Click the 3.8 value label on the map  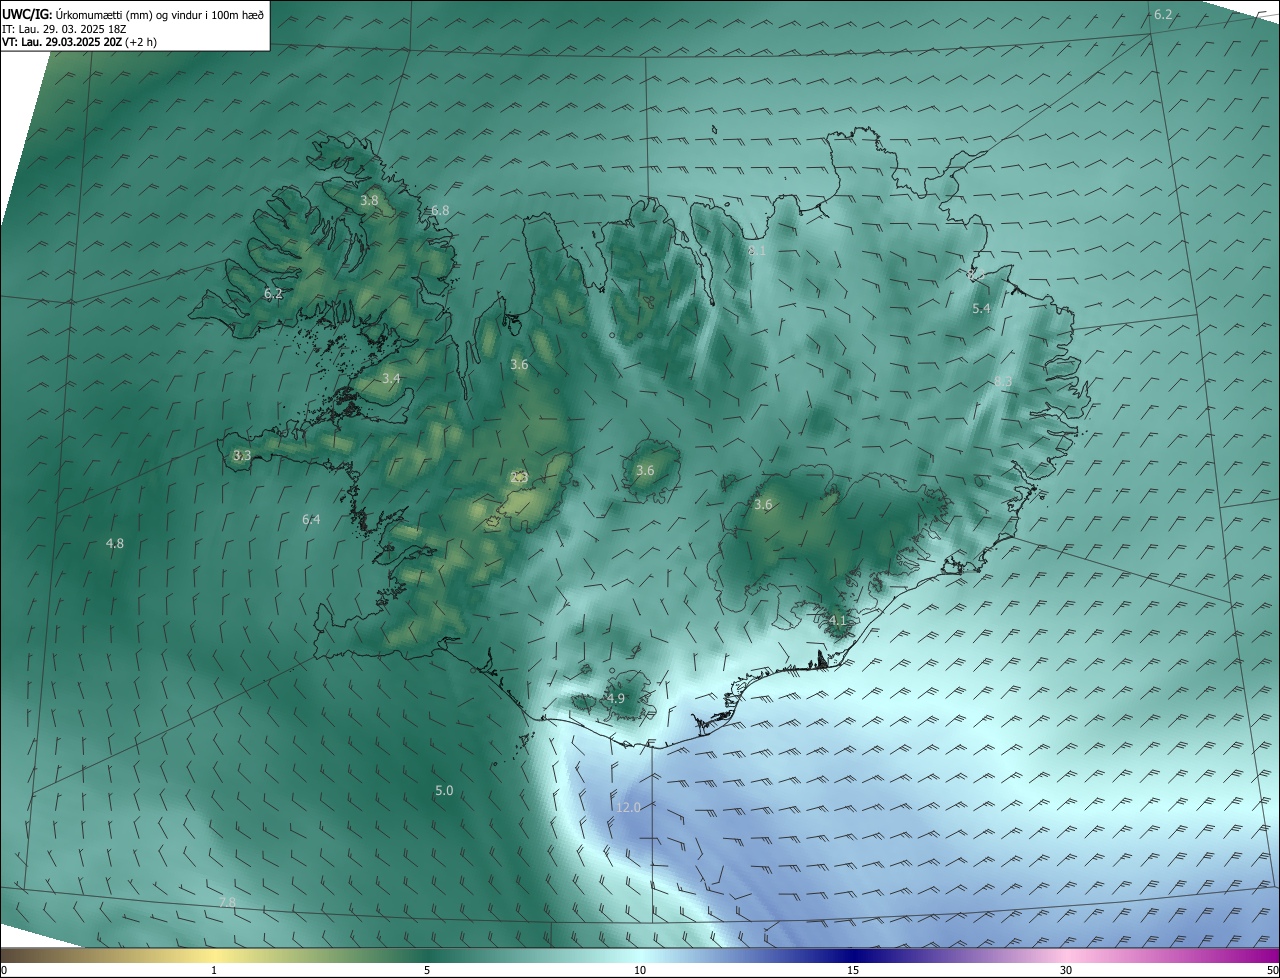pyautogui.click(x=369, y=200)
